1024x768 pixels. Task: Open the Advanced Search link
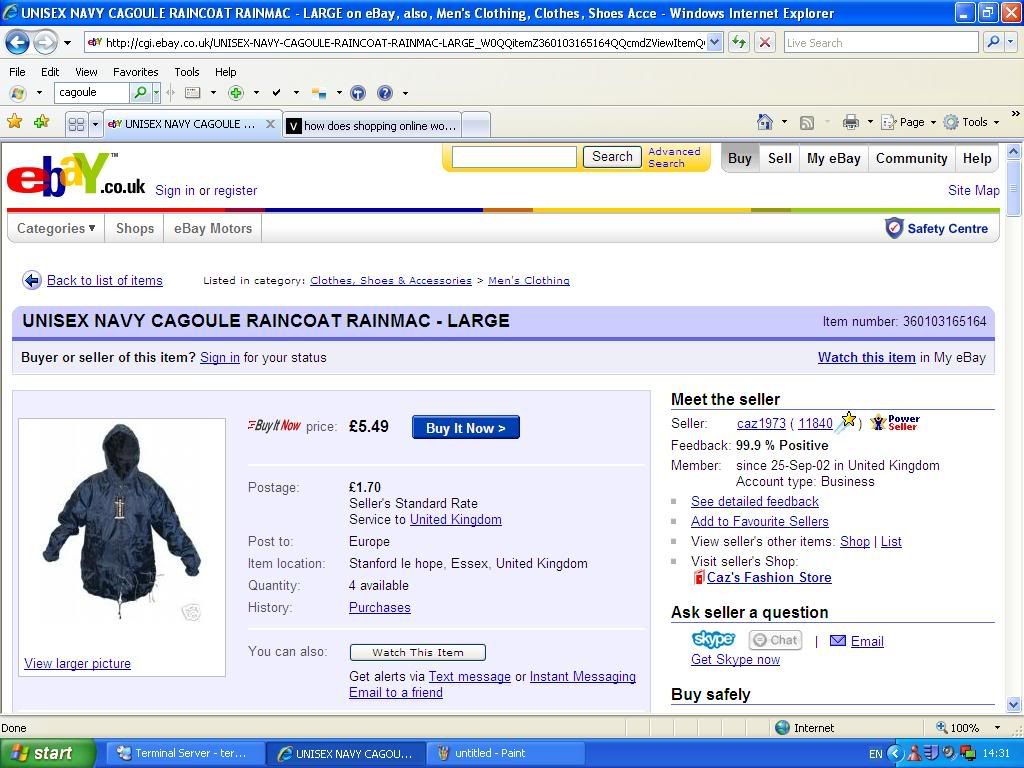tap(674, 157)
